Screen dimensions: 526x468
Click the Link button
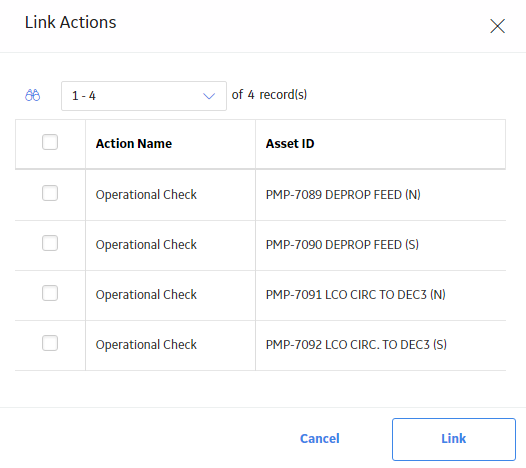click(454, 439)
